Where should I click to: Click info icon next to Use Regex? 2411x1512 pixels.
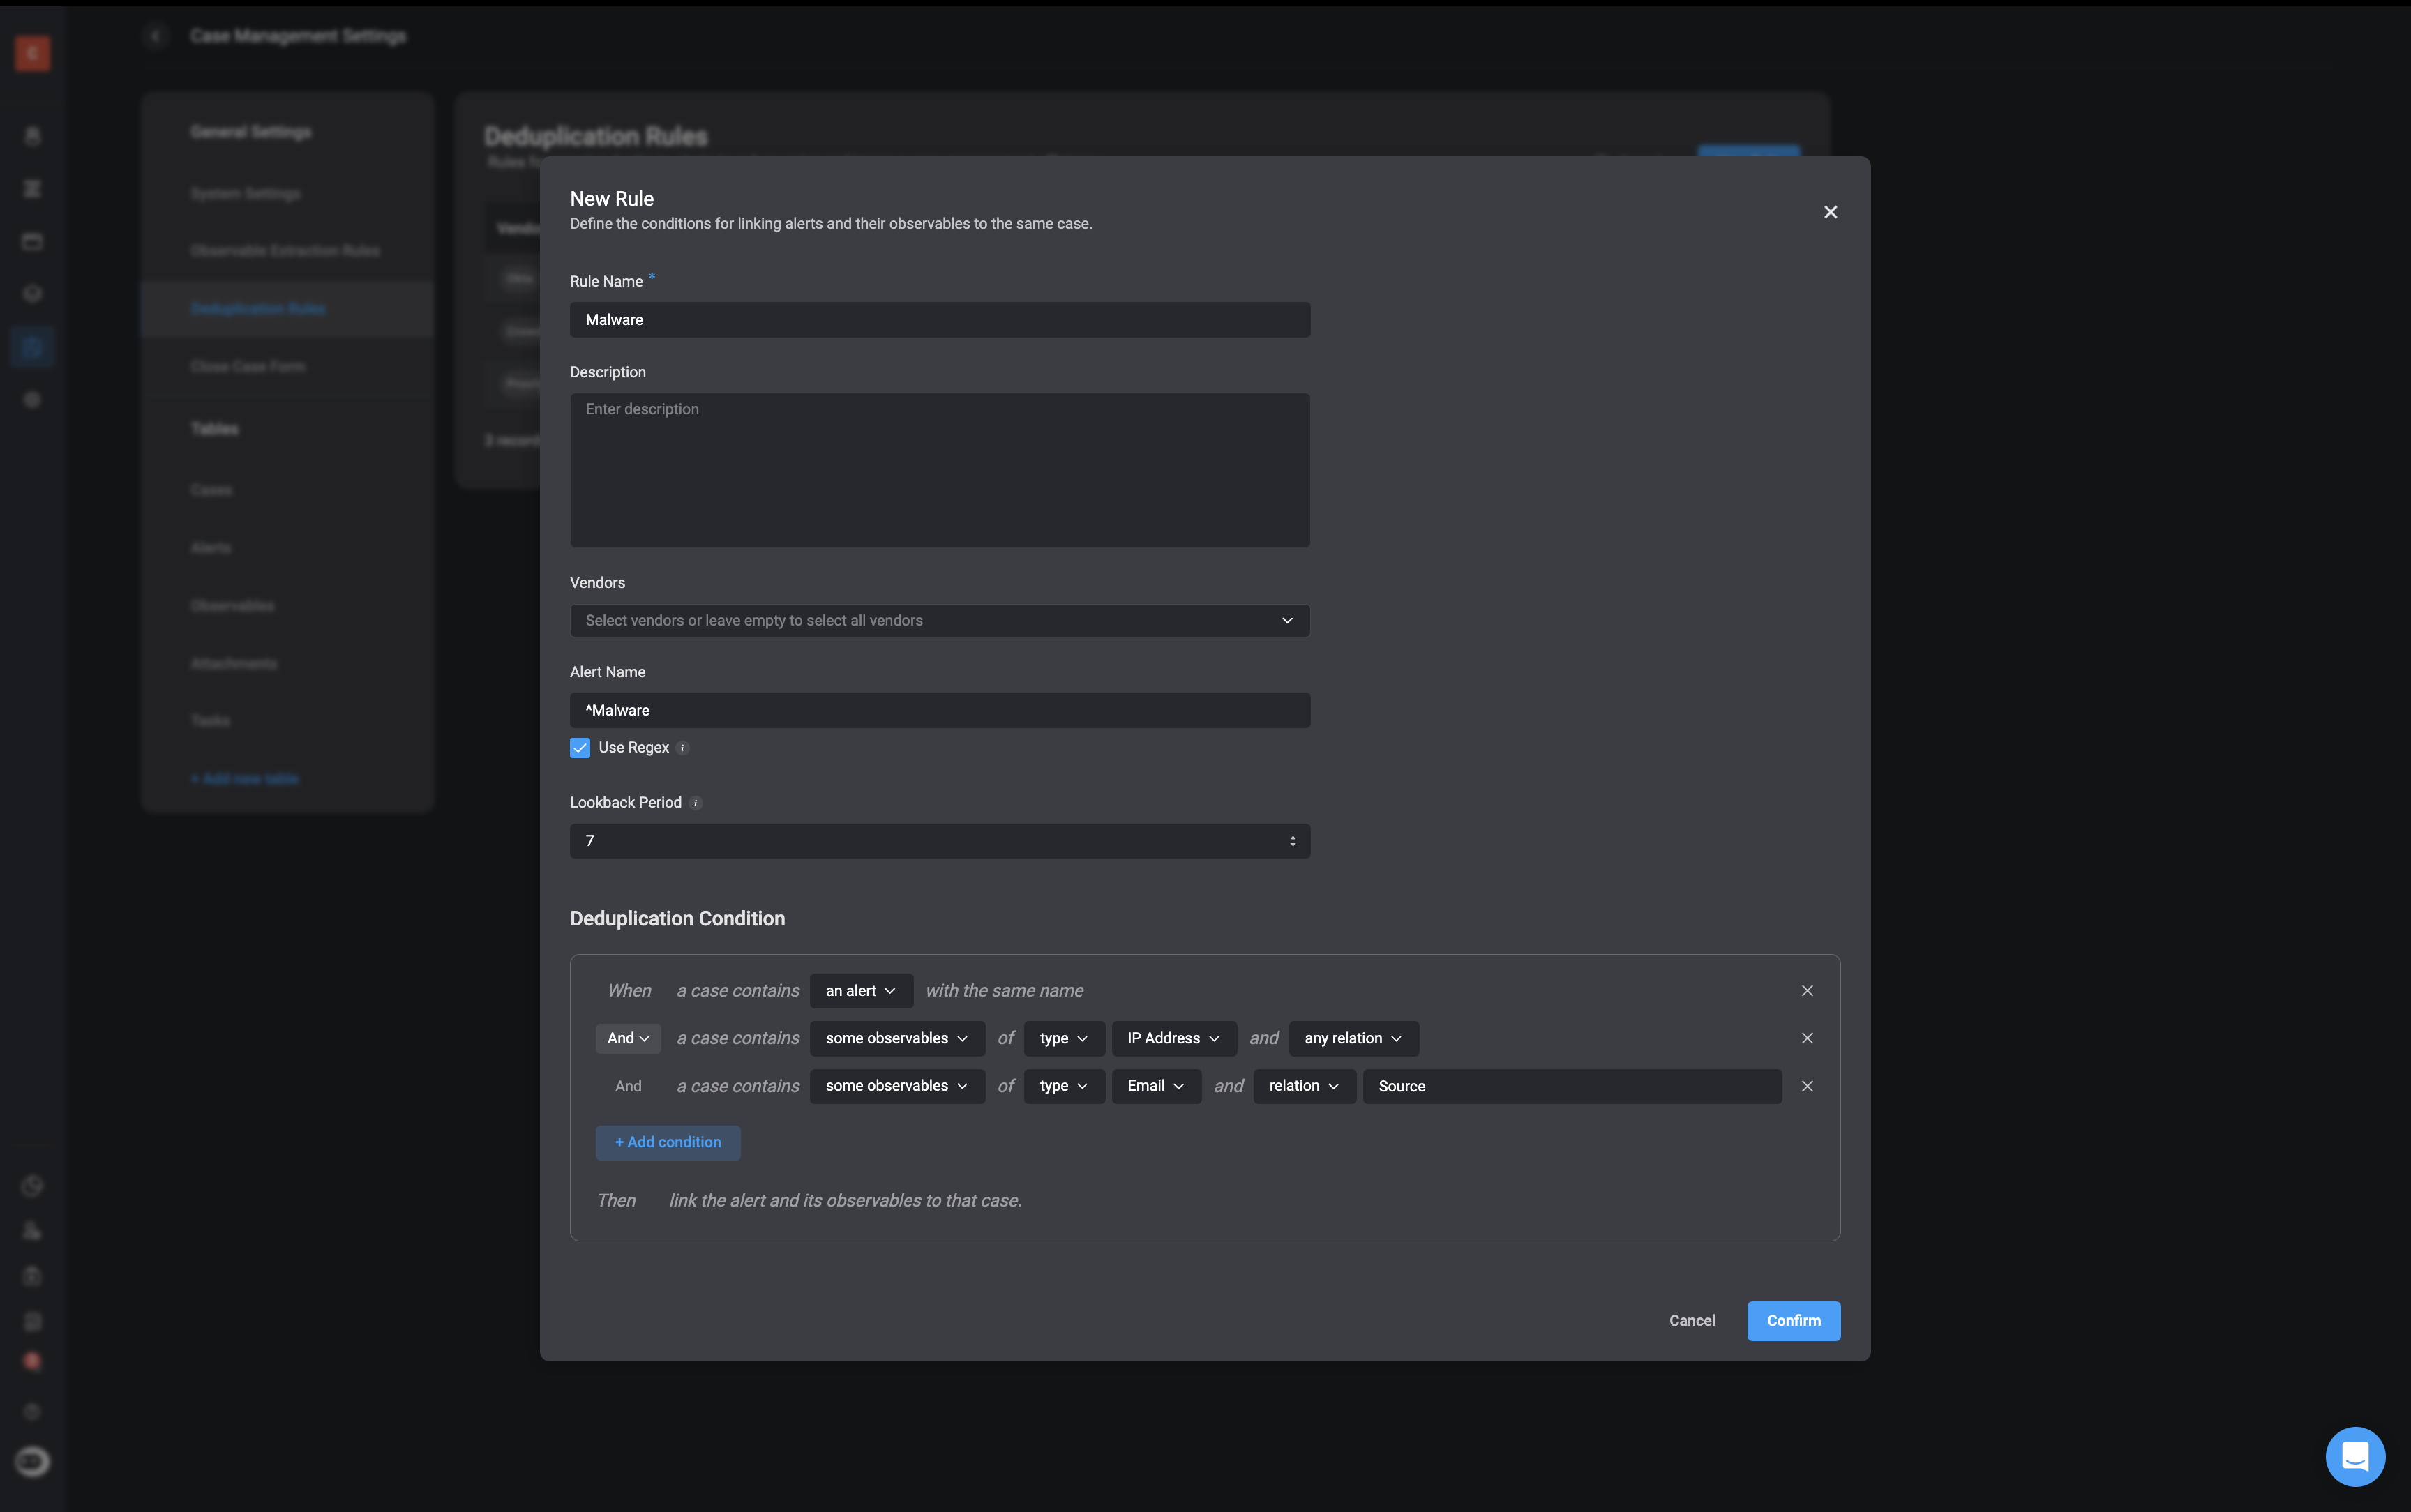click(x=683, y=748)
